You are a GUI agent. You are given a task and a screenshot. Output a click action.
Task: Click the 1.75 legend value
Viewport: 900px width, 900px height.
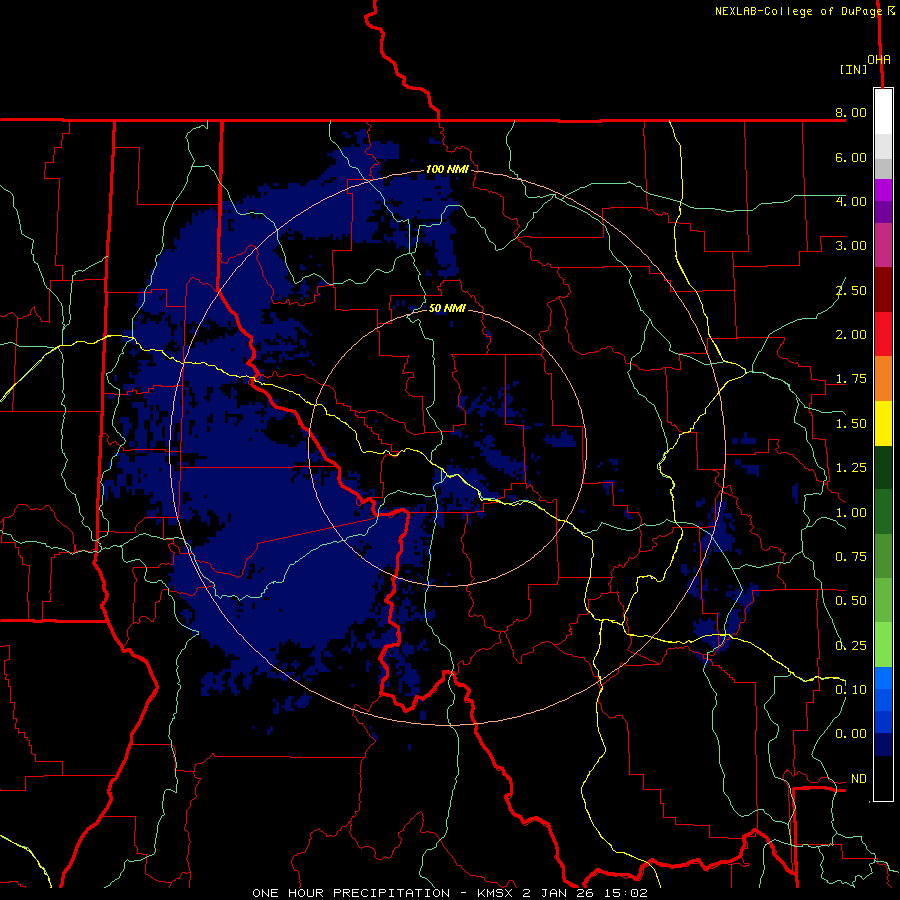coord(851,379)
